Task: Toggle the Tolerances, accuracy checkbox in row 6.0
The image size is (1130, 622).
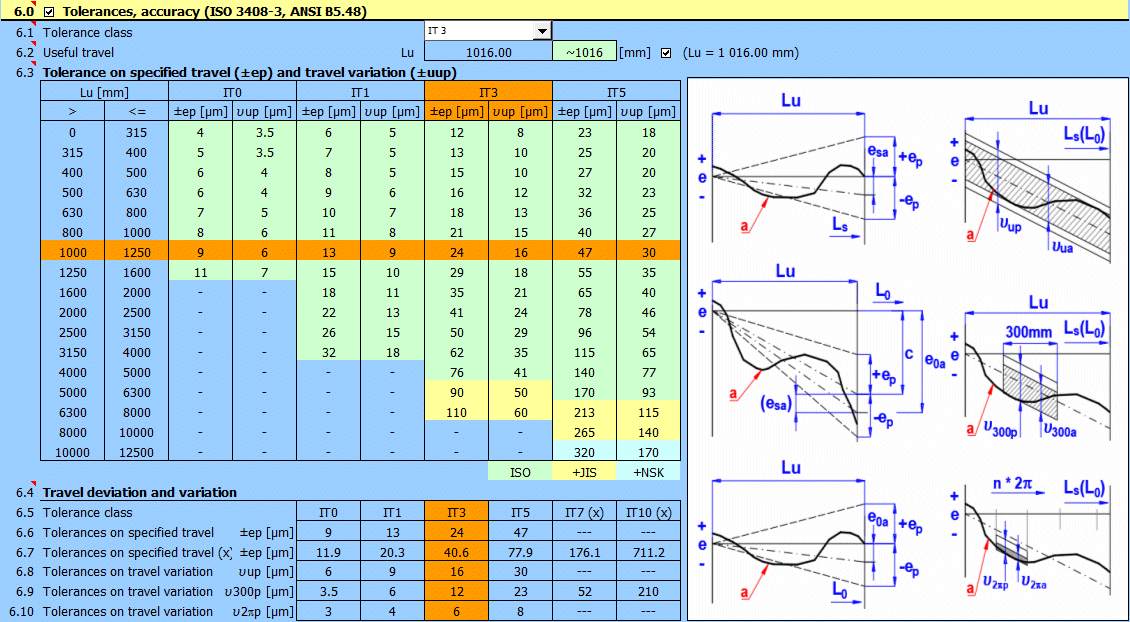Action: (x=47, y=11)
